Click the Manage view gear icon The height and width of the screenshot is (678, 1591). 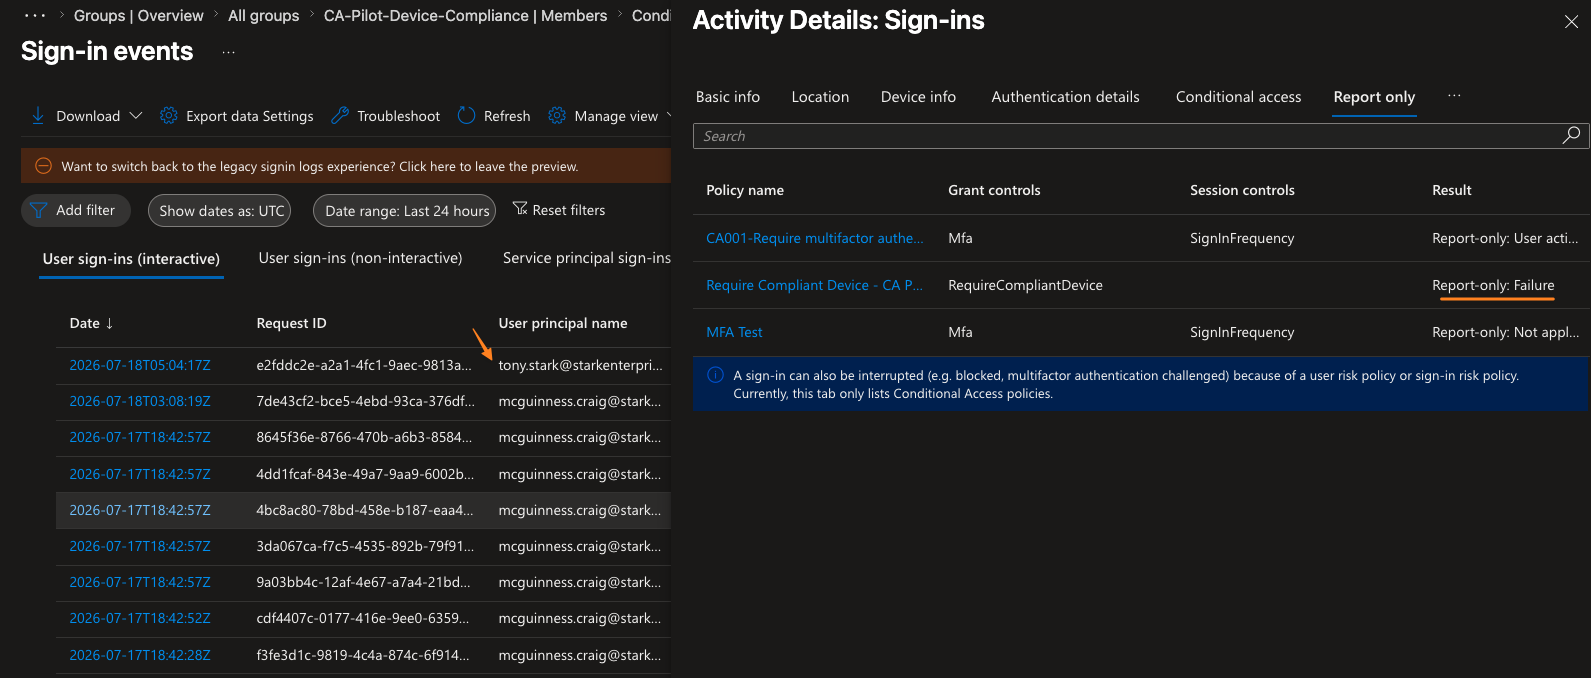pyautogui.click(x=557, y=116)
